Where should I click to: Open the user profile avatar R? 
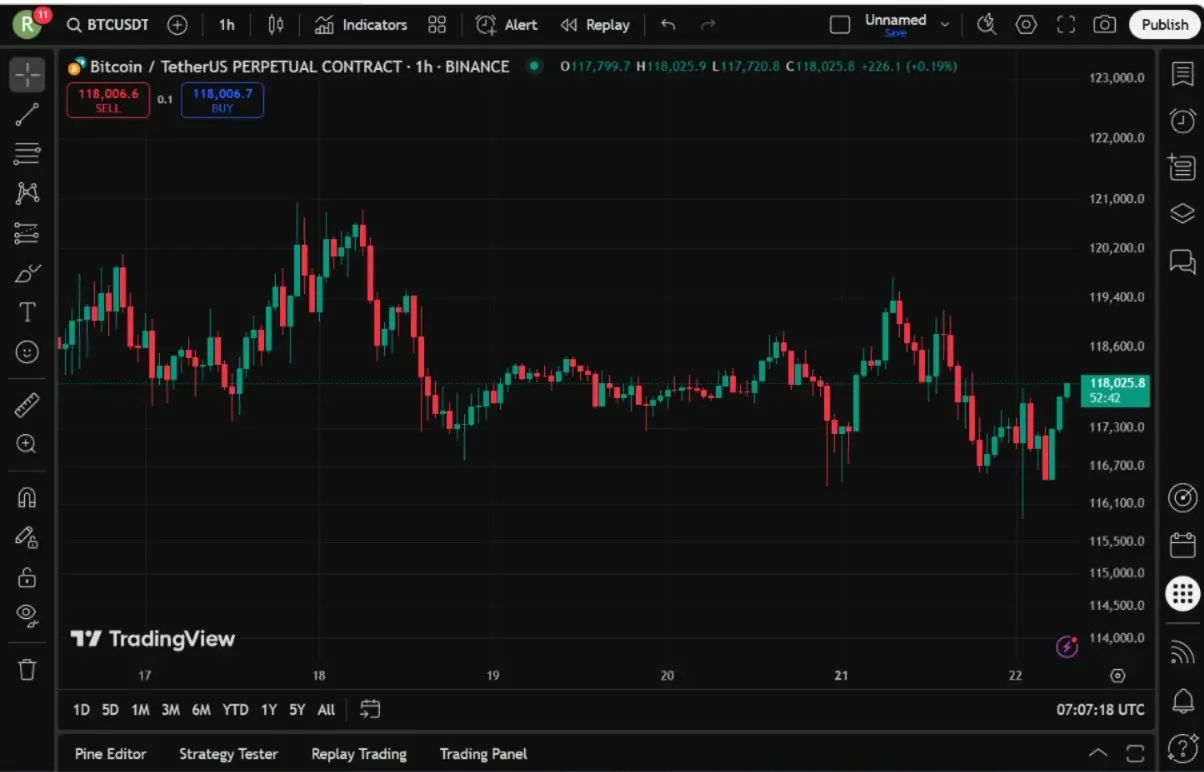28,24
